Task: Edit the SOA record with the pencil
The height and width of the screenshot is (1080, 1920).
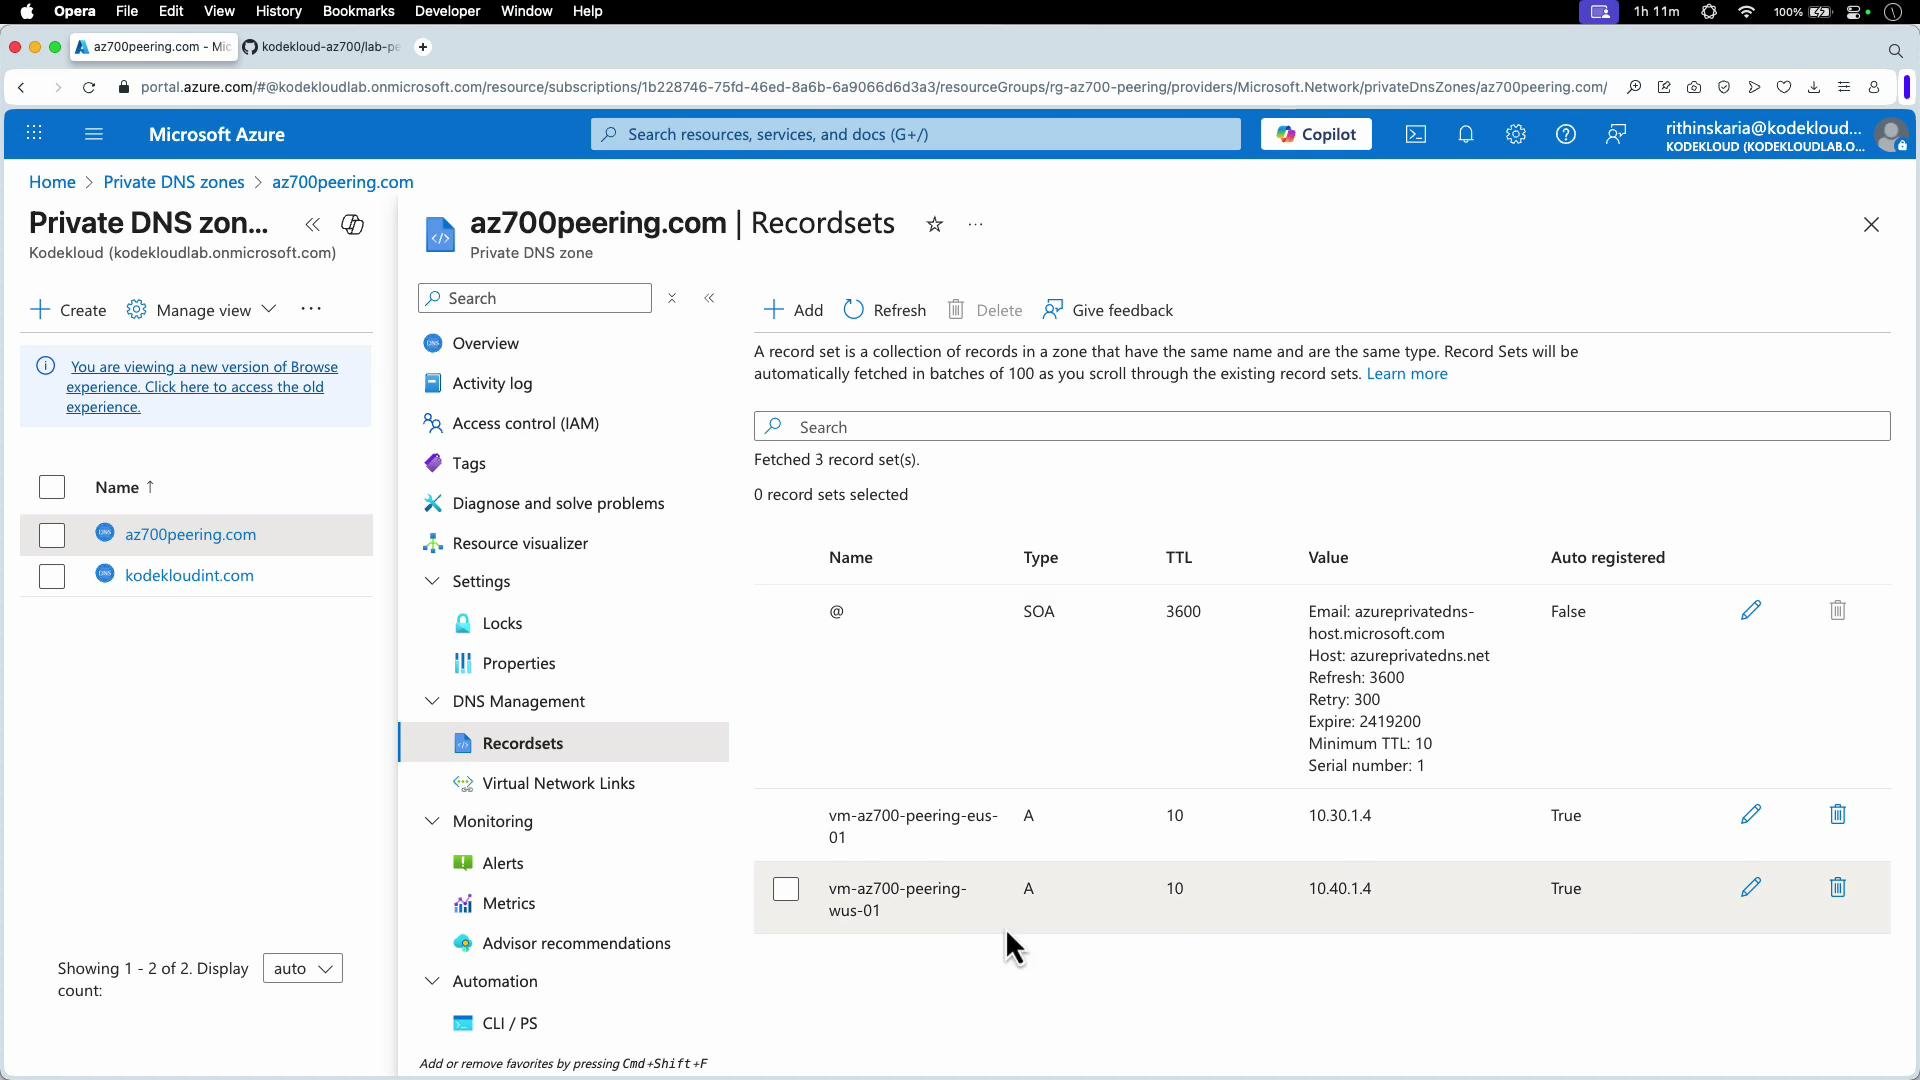Action: click(1751, 610)
